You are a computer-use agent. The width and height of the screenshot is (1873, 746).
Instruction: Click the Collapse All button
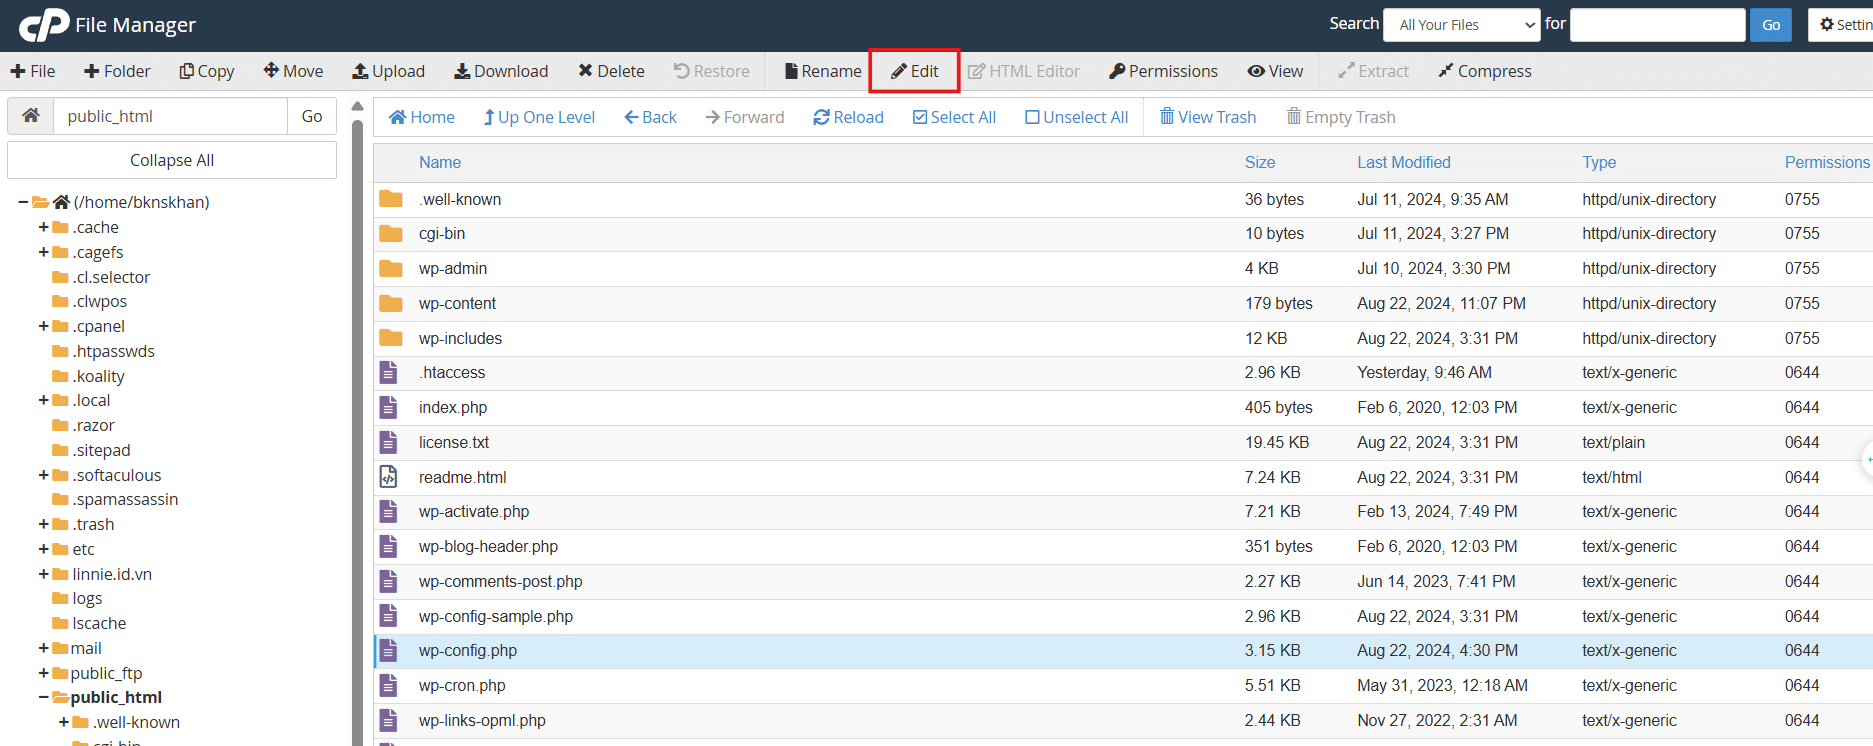(x=172, y=160)
